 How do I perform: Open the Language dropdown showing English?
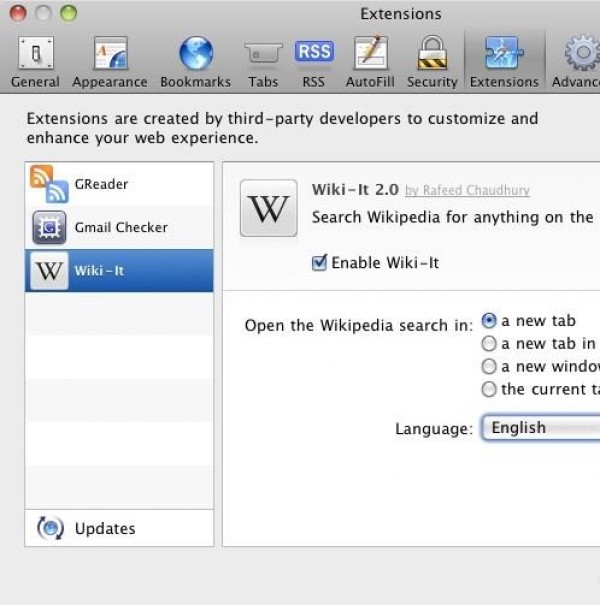pos(541,428)
